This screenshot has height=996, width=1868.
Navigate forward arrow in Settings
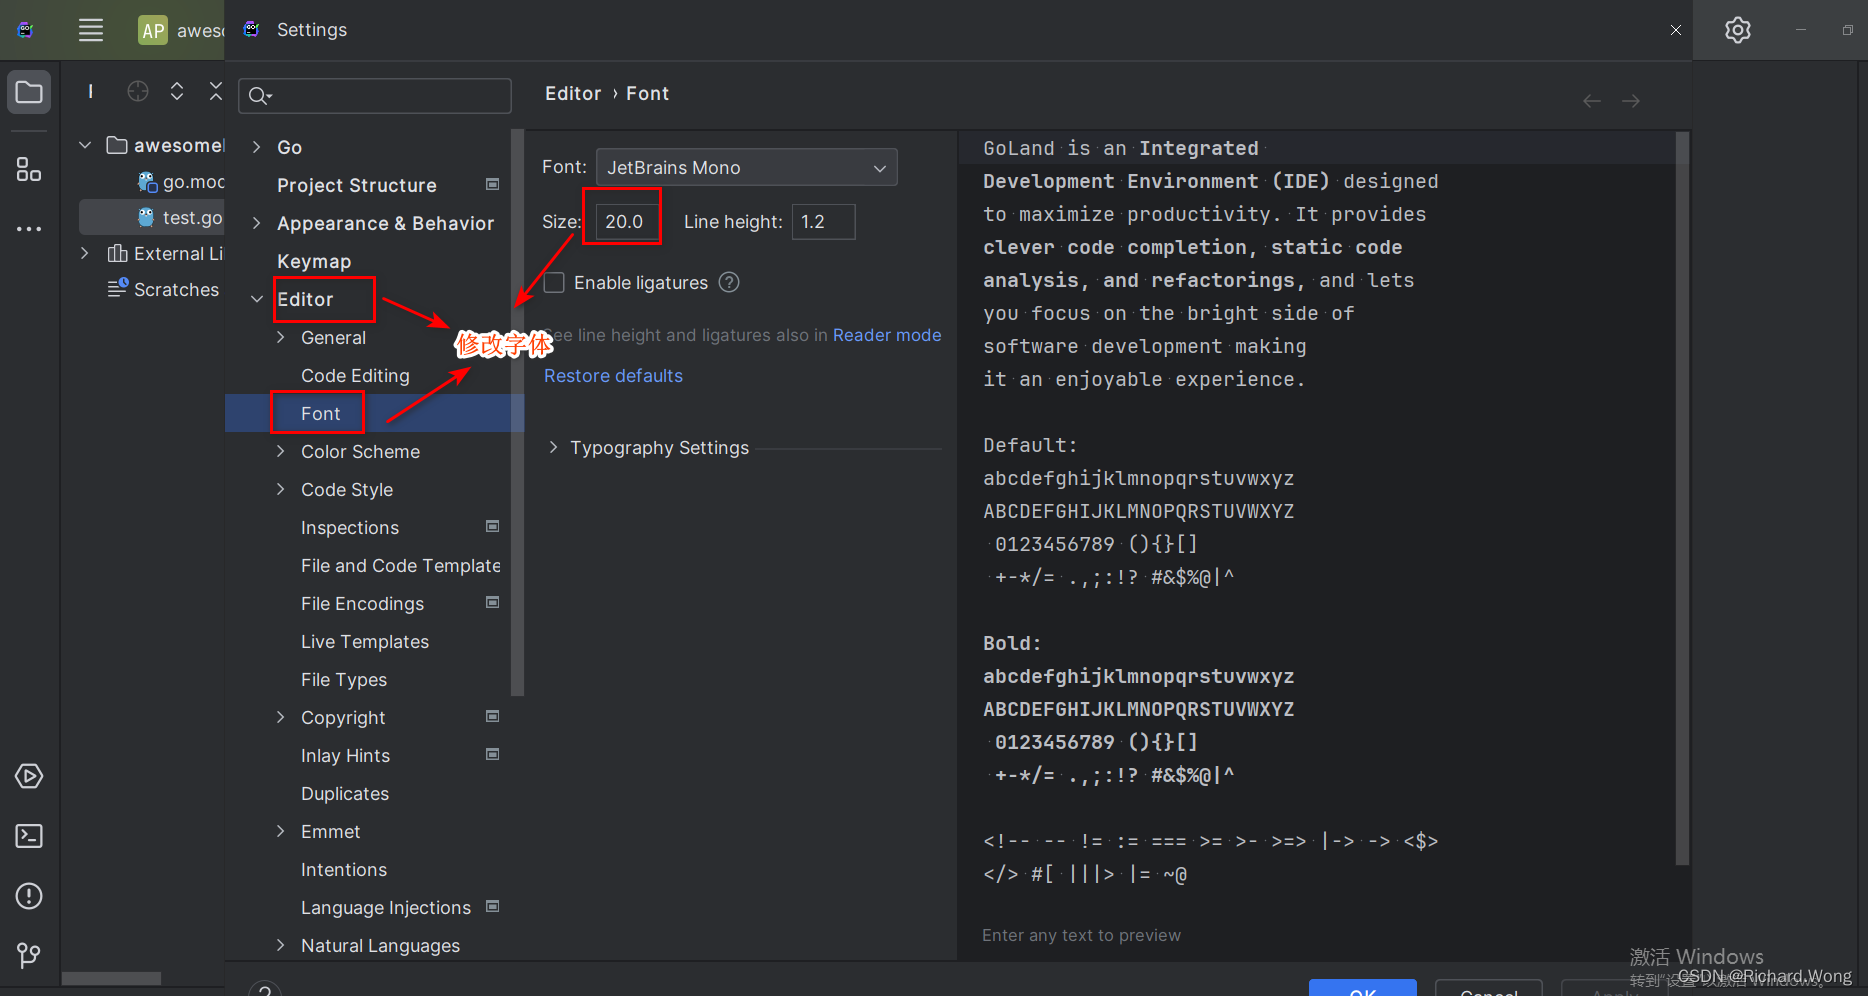tap(1631, 101)
